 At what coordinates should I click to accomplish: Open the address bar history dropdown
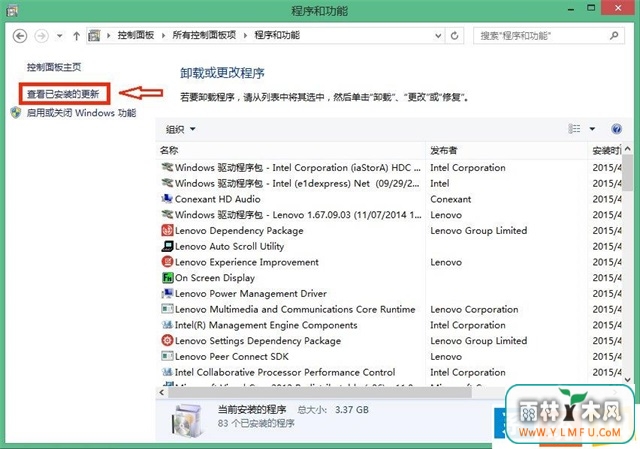438,36
